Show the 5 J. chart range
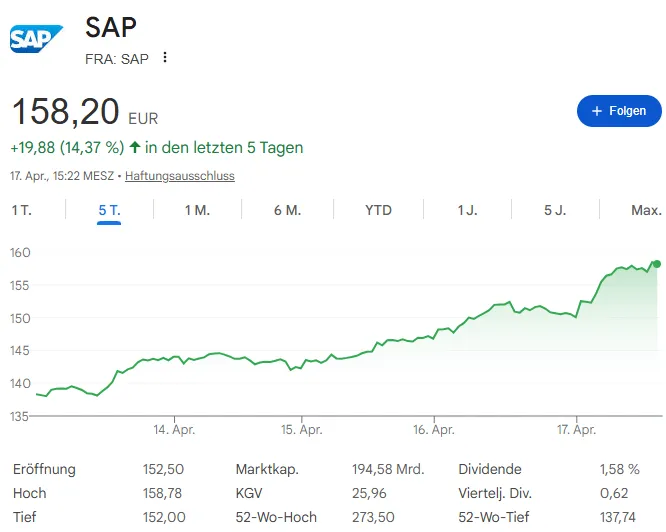The image size is (666, 532). 555,210
